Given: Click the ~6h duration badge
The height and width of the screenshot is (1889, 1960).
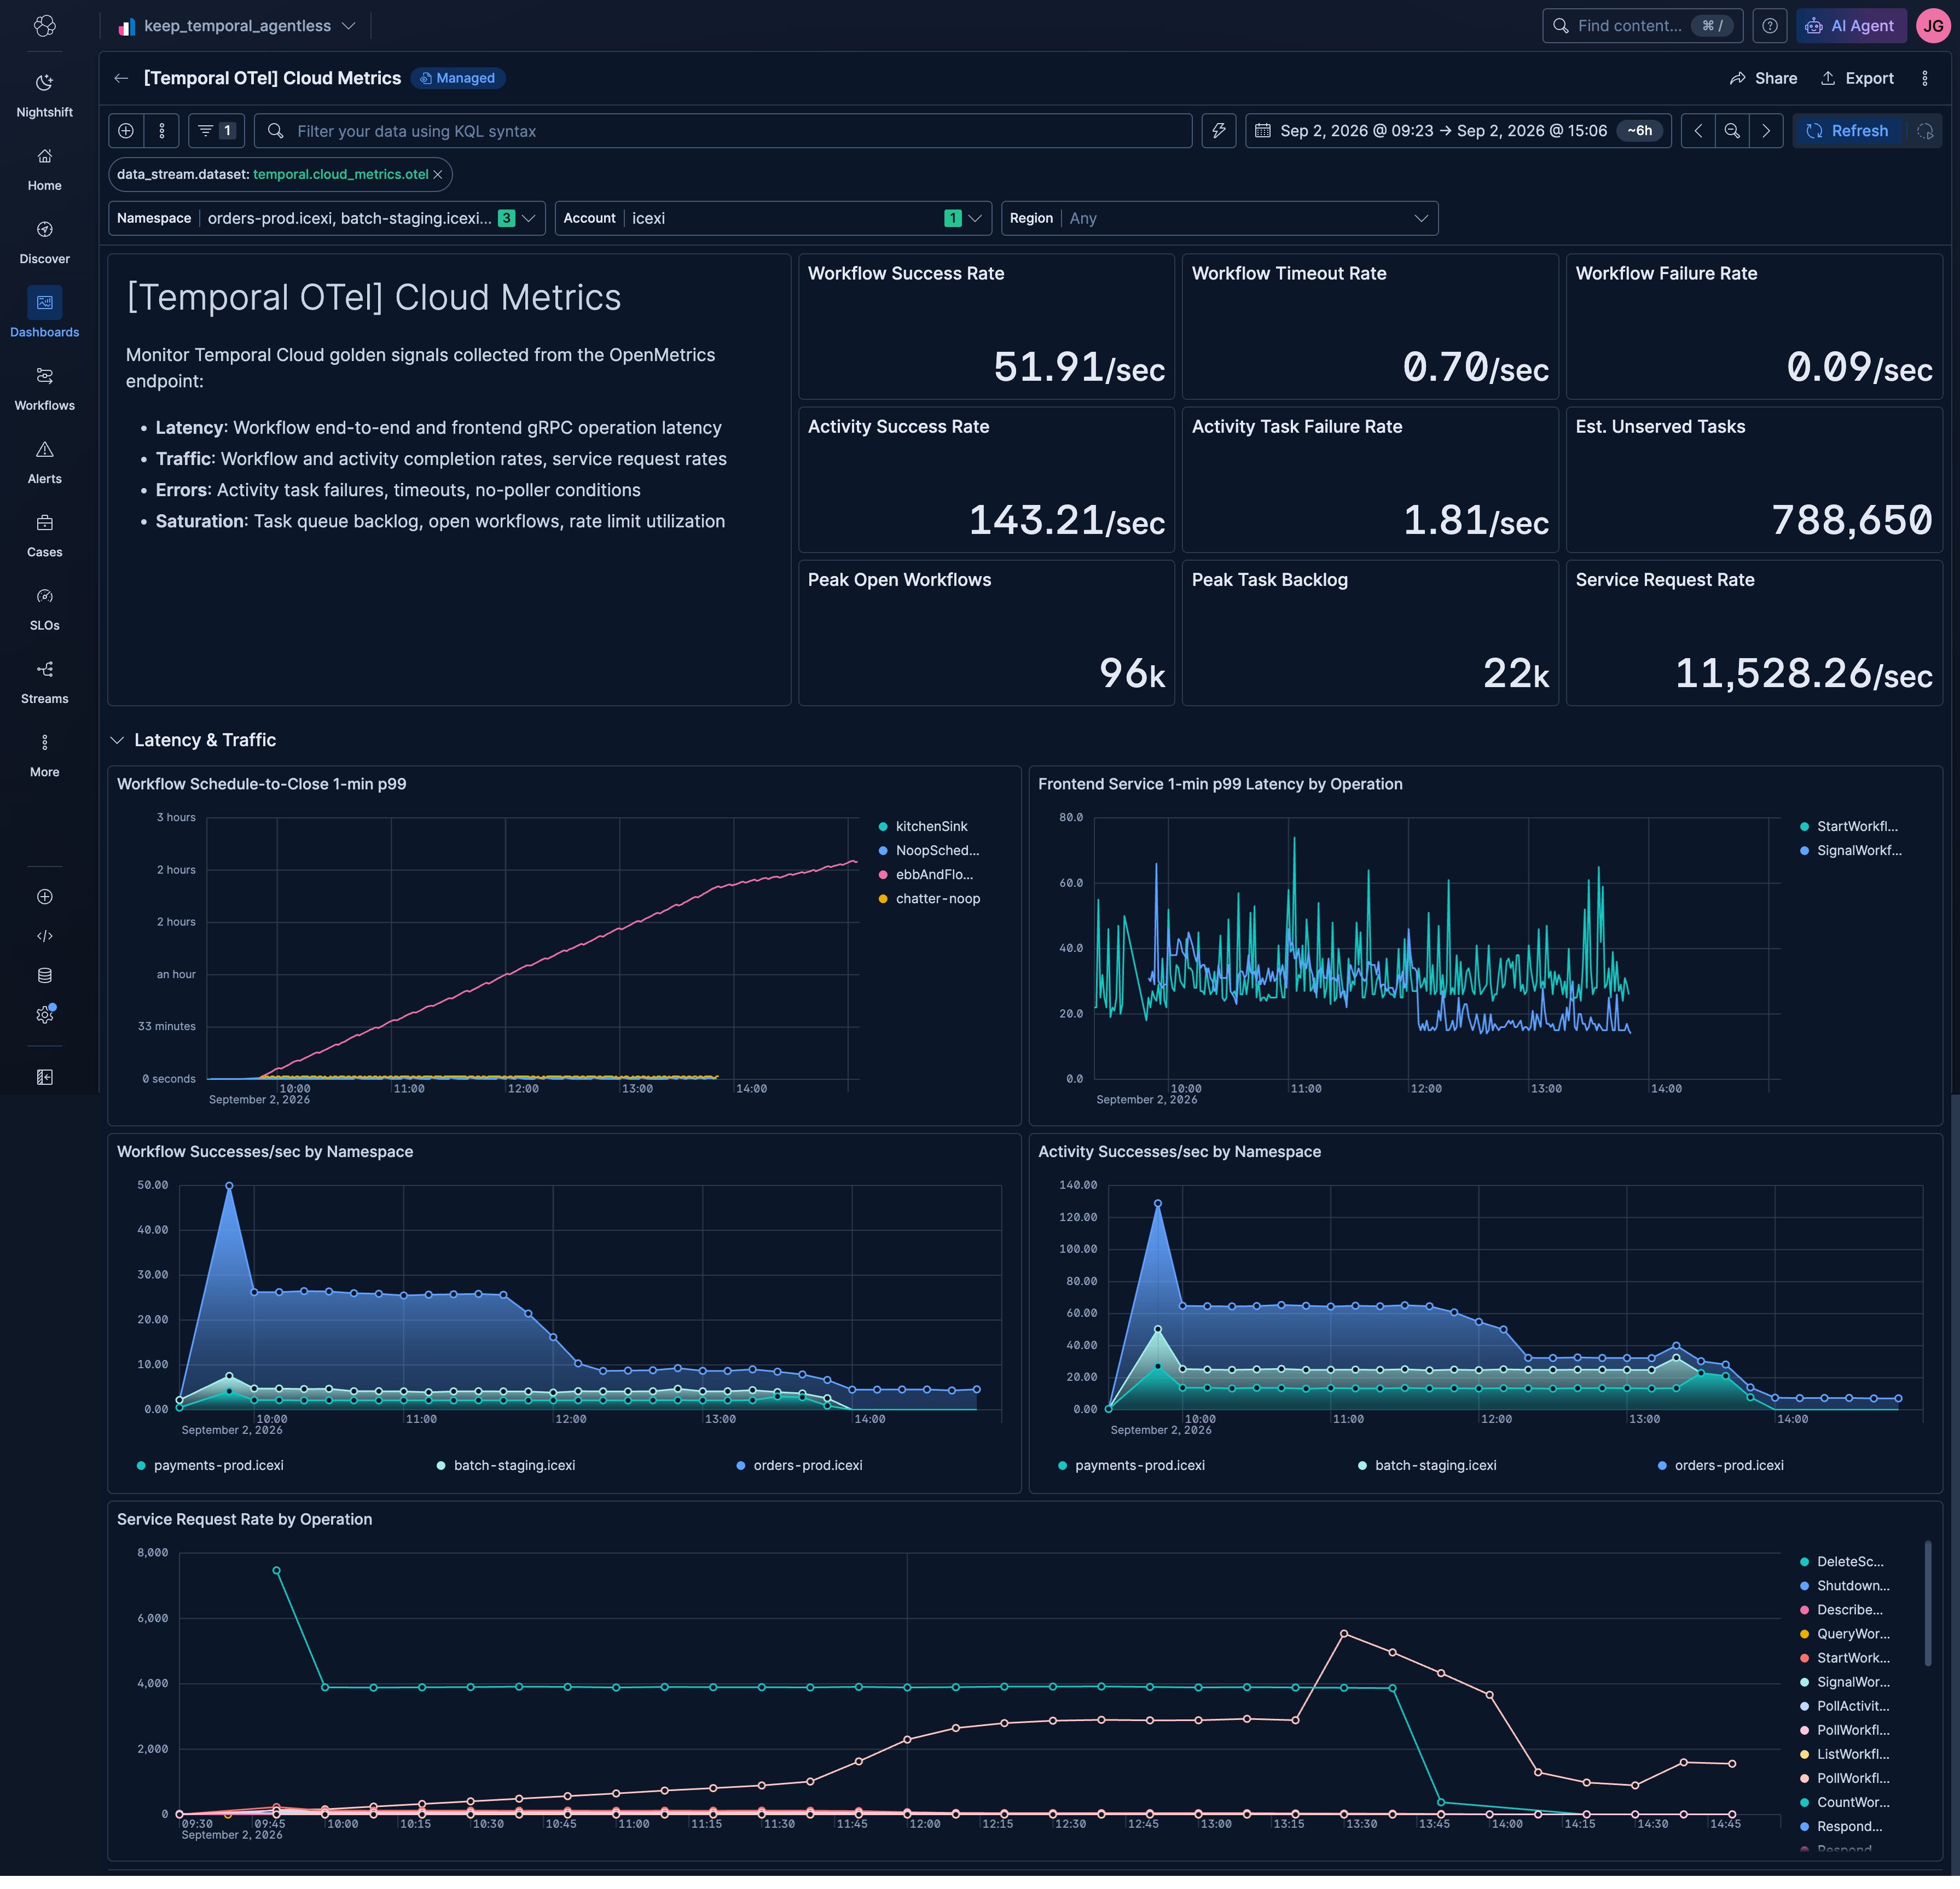Looking at the screenshot, I should pyautogui.click(x=1639, y=131).
